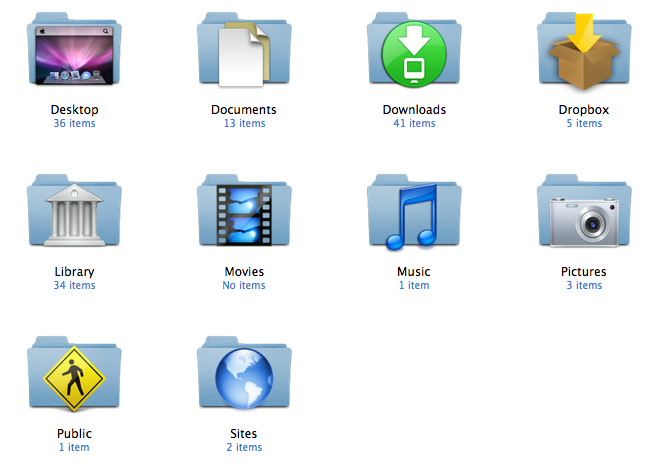
Task: Click the "5 items" count text
Action: pyautogui.click(x=584, y=123)
